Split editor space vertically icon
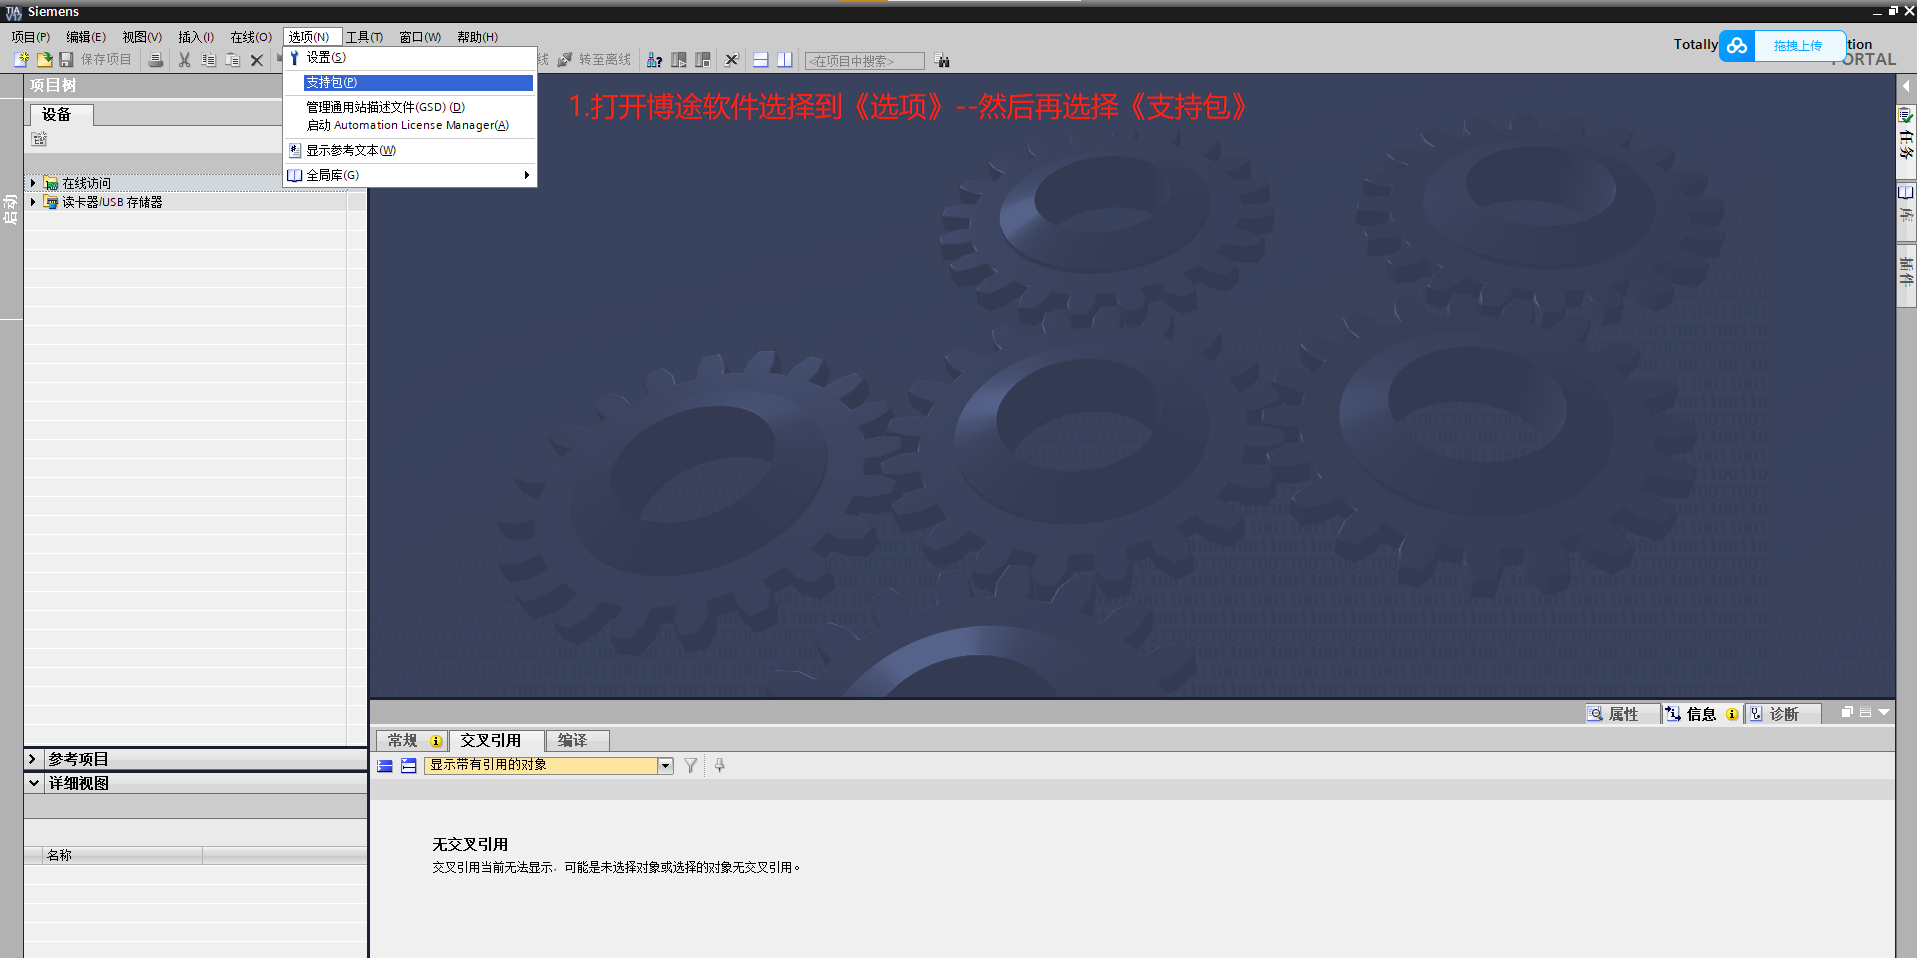Image resolution: width=1917 pixels, height=958 pixels. (x=785, y=60)
